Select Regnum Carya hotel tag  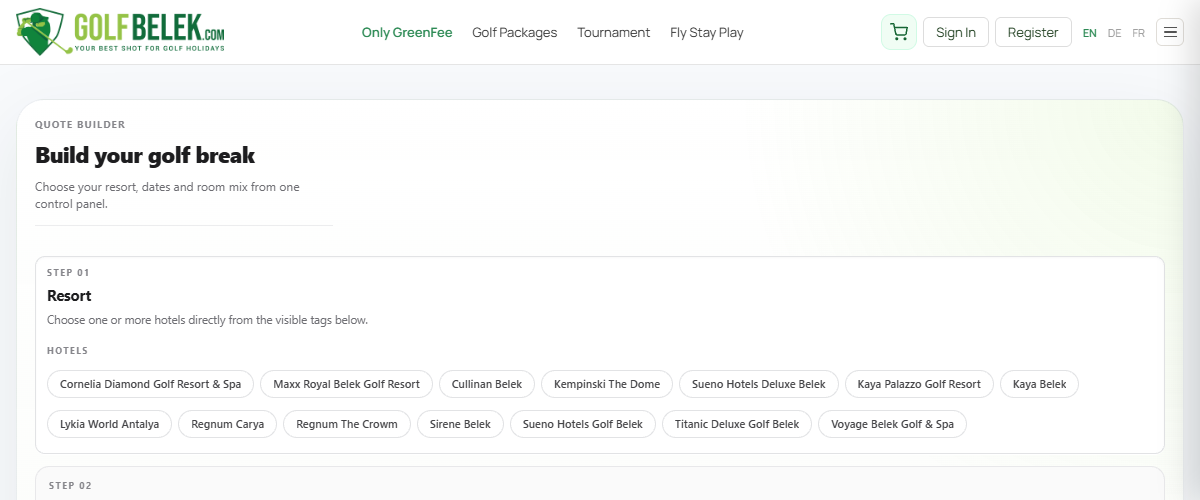(228, 424)
